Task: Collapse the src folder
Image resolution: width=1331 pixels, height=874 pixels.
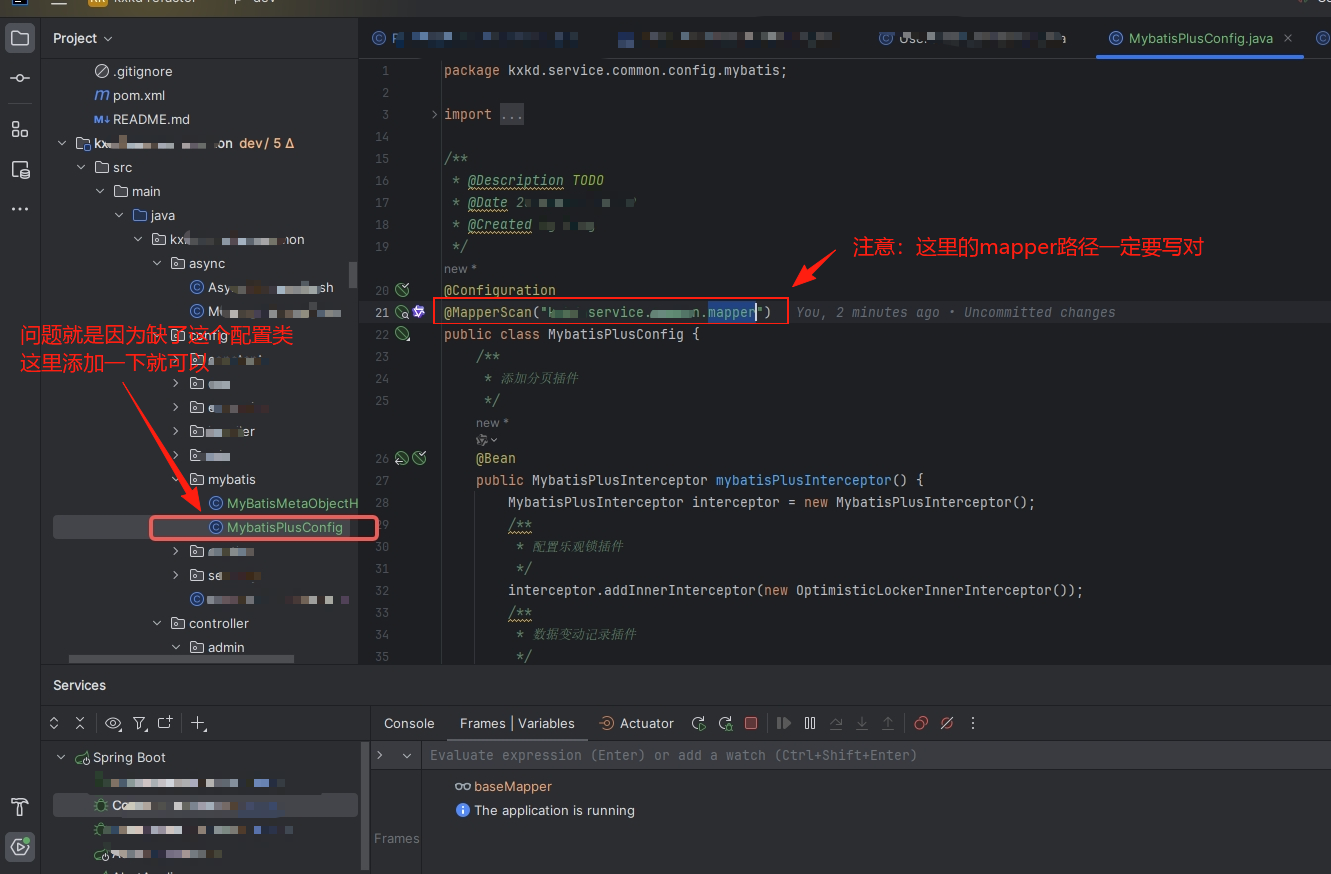Action: tap(81, 167)
